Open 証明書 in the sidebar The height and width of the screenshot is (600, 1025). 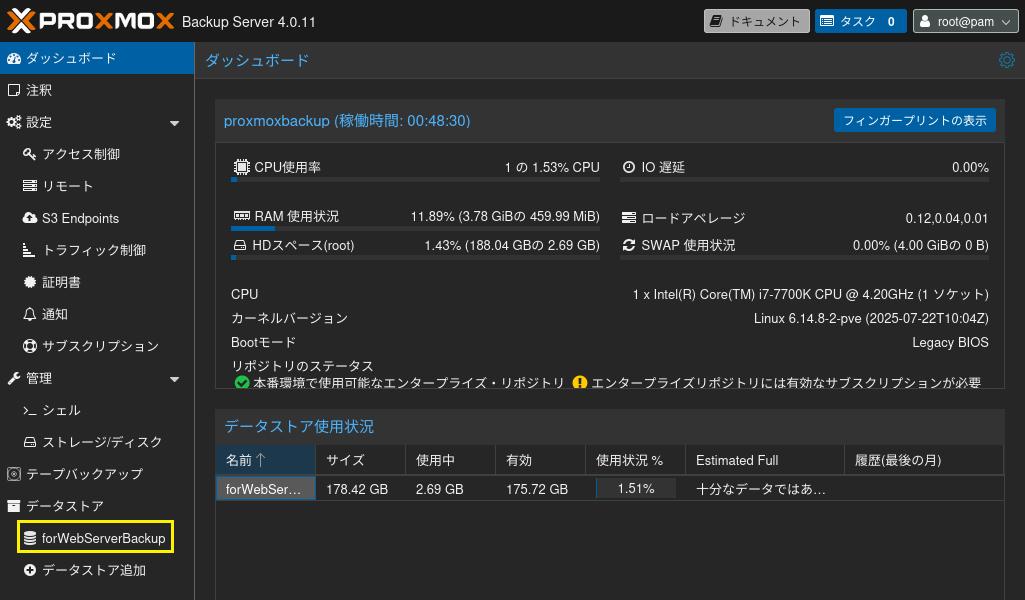click(97, 282)
